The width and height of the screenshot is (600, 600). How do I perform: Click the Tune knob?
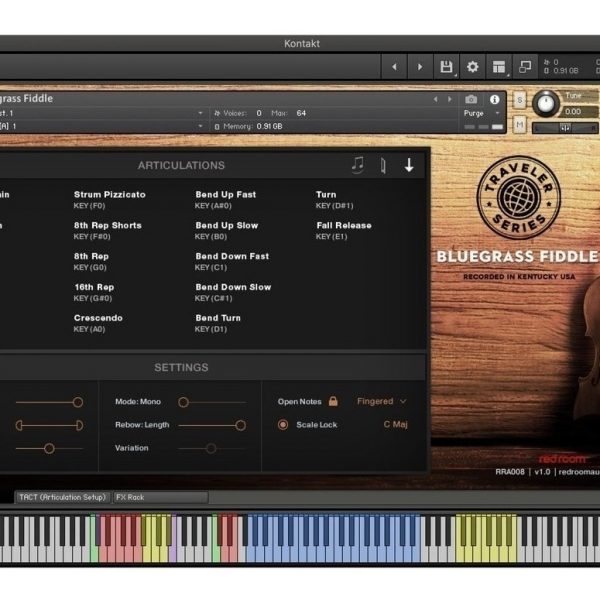pyautogui.click(x=546, y=103)
